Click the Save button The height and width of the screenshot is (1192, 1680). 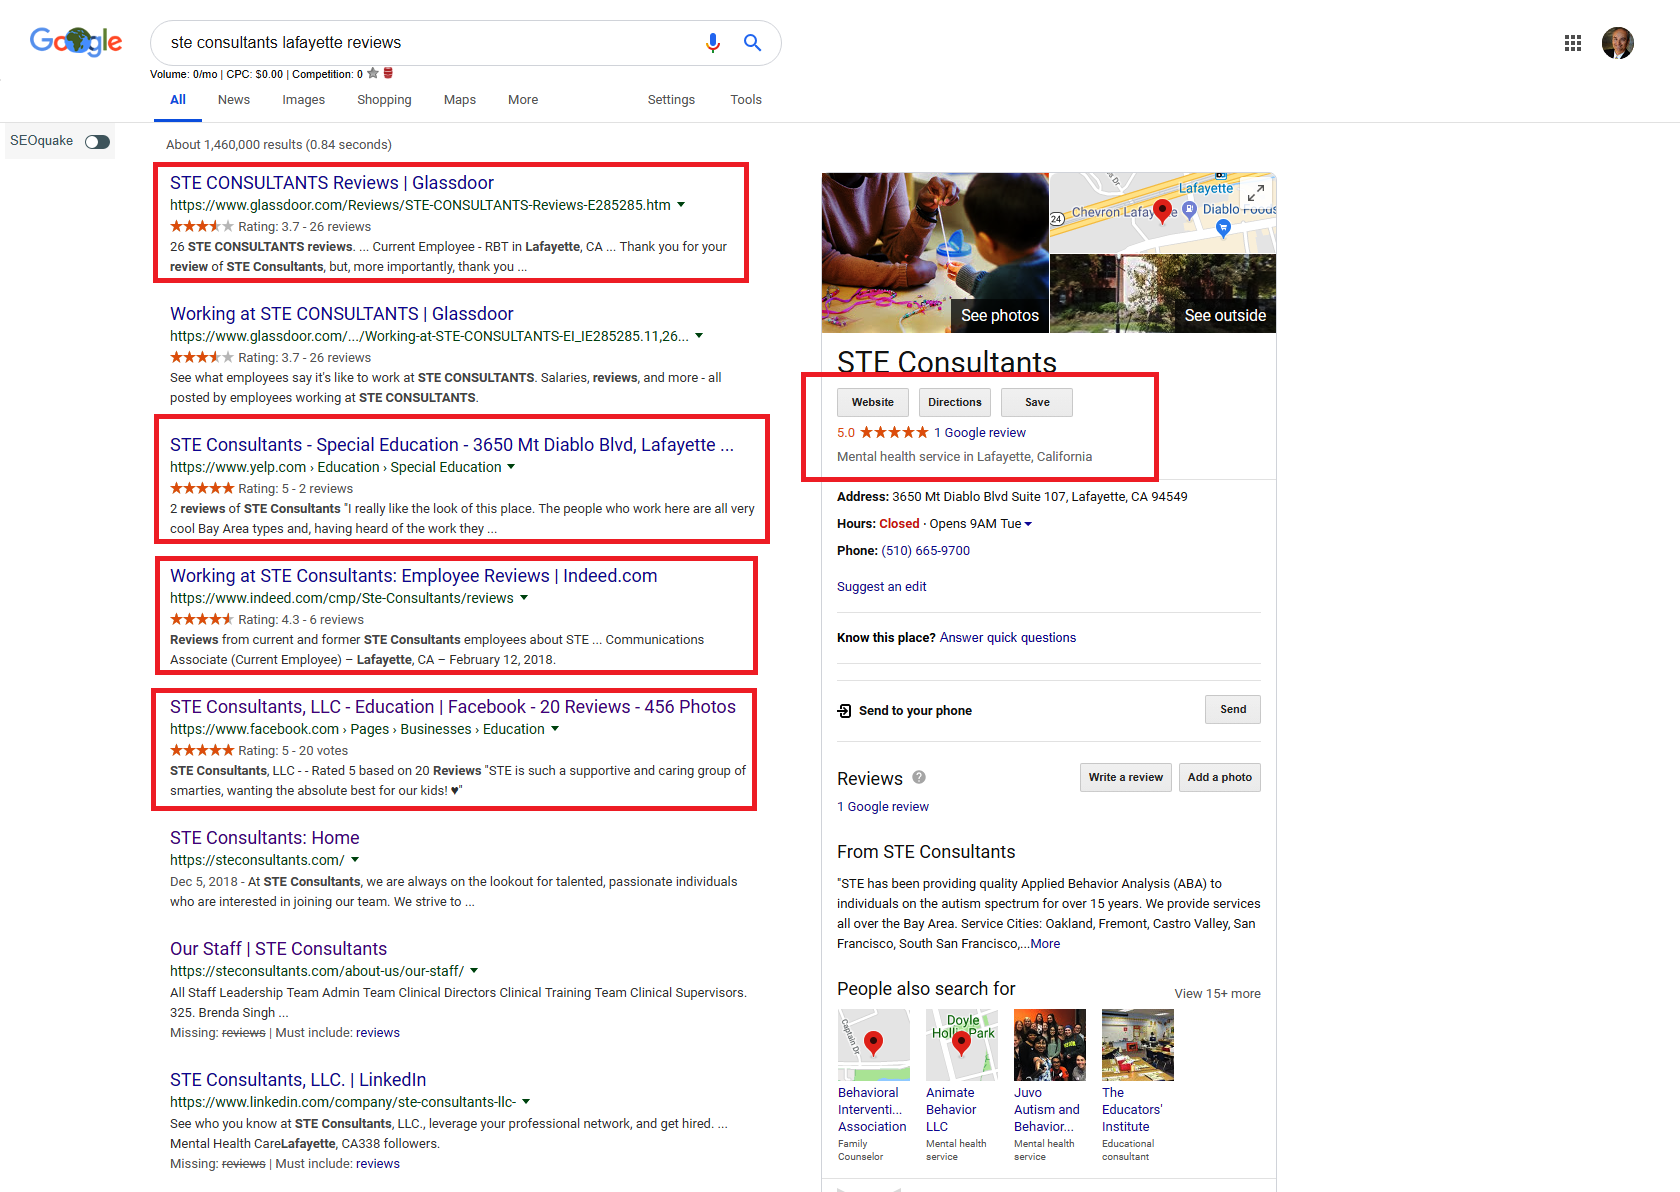click(x=1037, y=402)
